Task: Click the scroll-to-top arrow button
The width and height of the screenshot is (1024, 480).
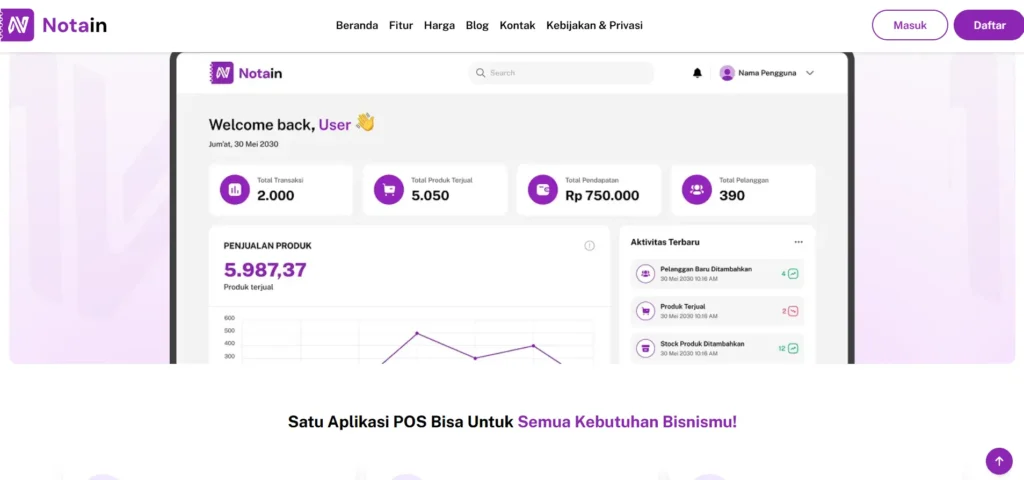Action: (x=998, y=461)
